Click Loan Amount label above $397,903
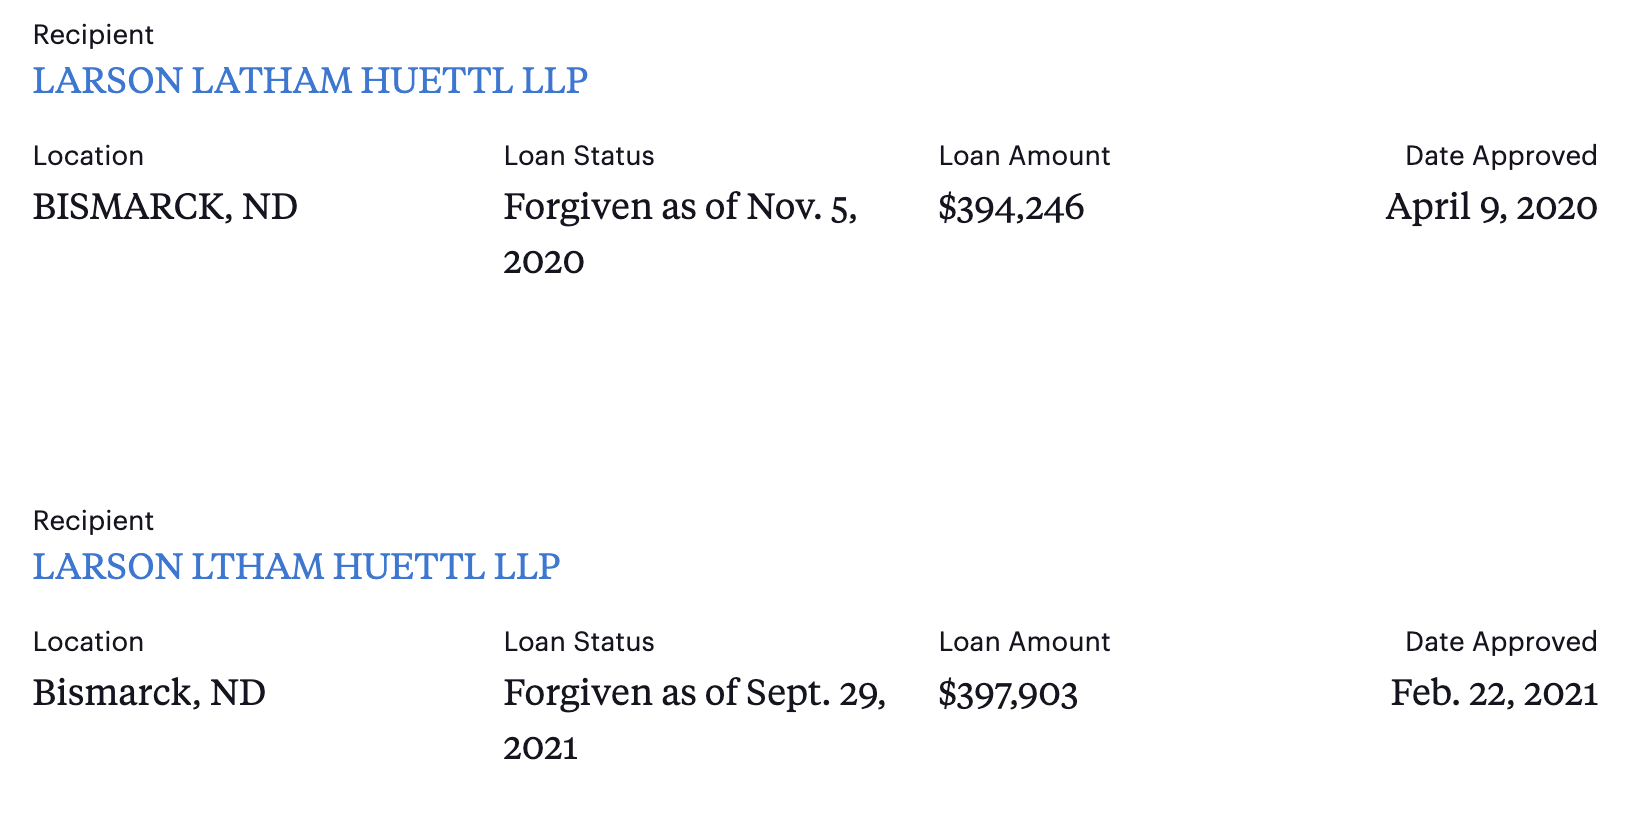This screenshot has height=814, width=1650. (1024, 642)
